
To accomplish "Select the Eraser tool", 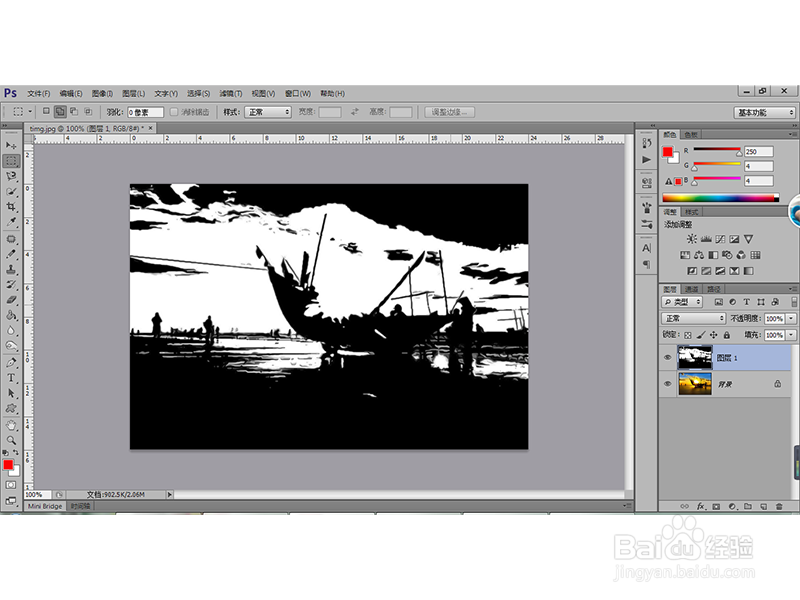I will tap(11, 300).
